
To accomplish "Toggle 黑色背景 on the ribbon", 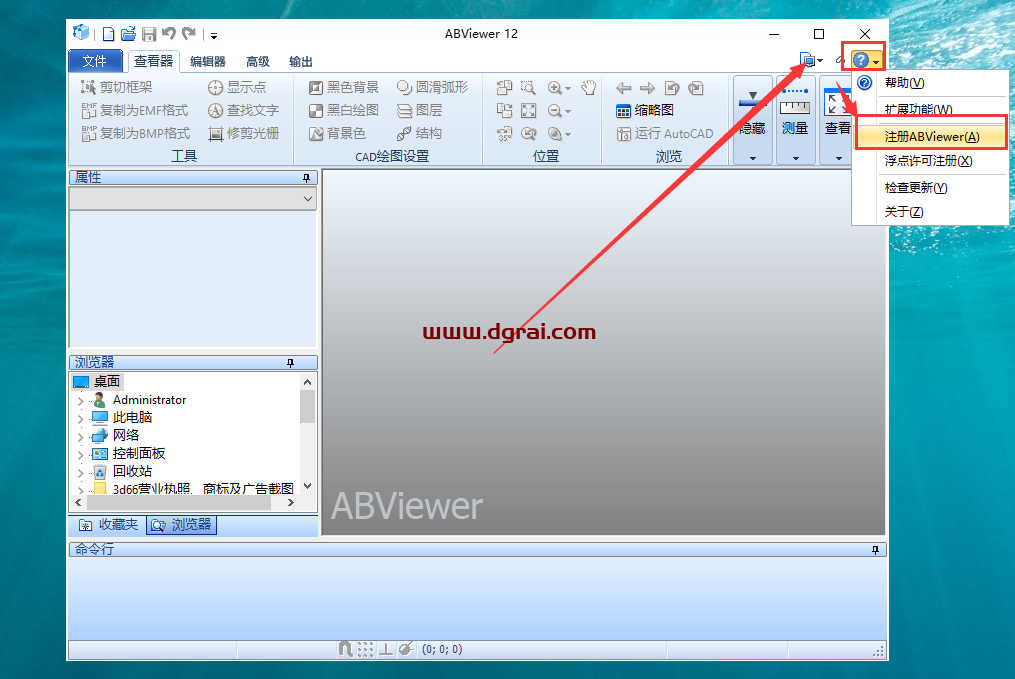I will pyautogui.click(x=344, y=87).
